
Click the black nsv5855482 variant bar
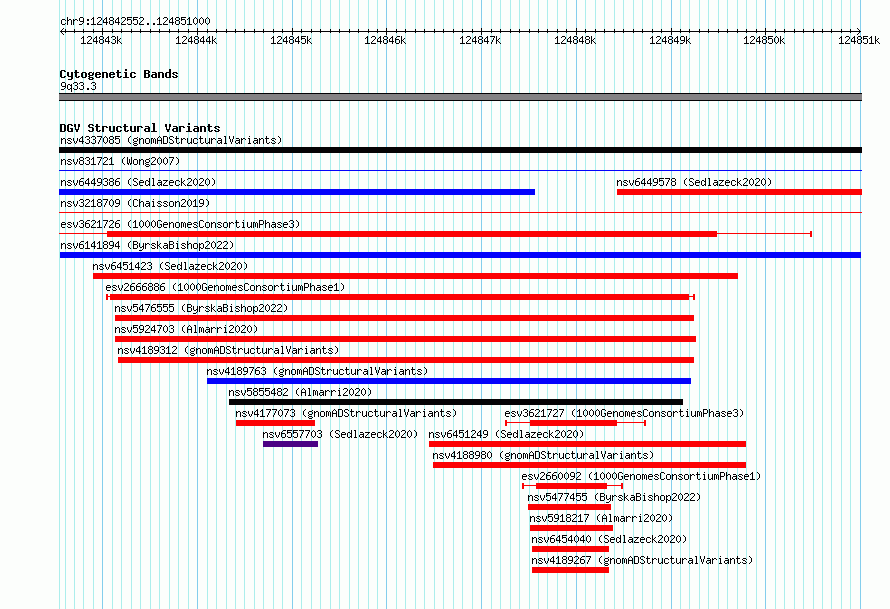point(456,402)
